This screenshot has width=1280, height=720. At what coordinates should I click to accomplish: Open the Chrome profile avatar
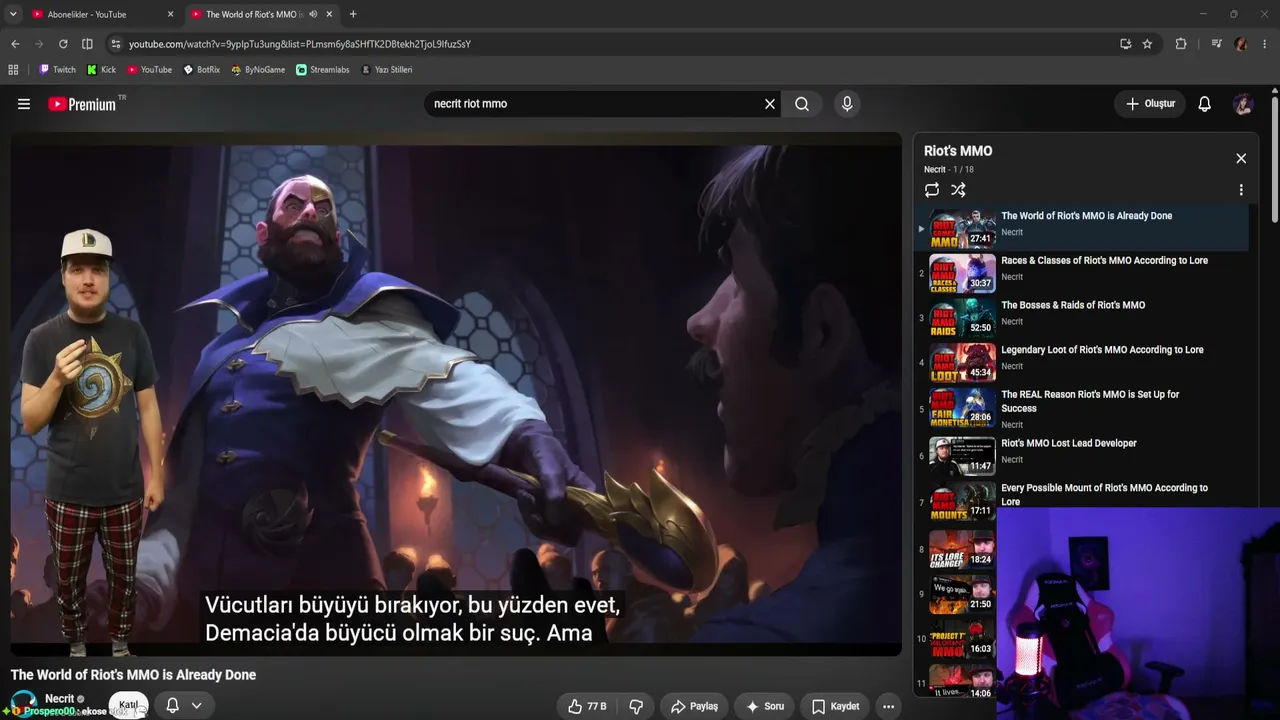pos(1241,44)
